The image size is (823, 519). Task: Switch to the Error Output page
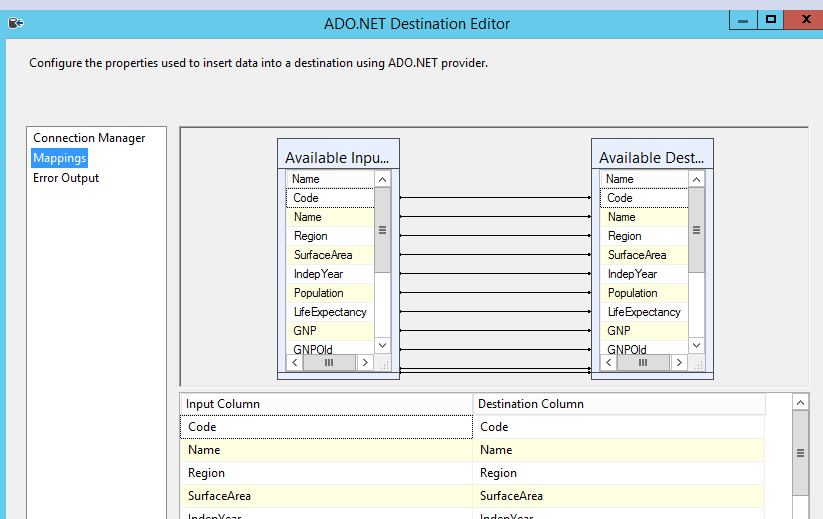coord(66,178)
